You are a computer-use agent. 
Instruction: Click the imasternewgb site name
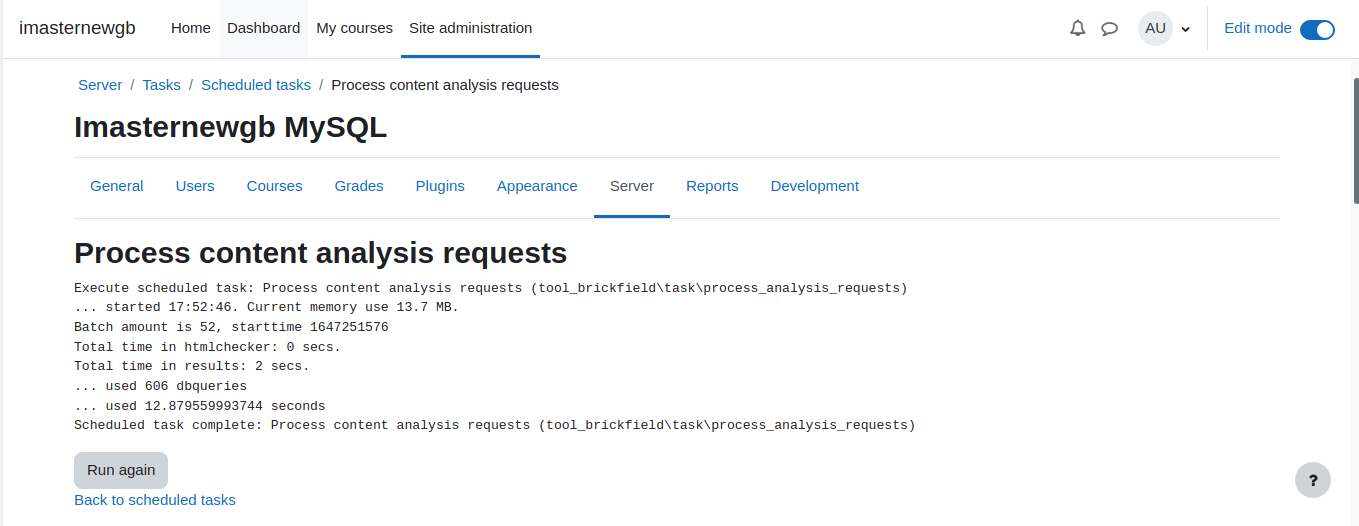pyautogui.click(x=77, y=28)
